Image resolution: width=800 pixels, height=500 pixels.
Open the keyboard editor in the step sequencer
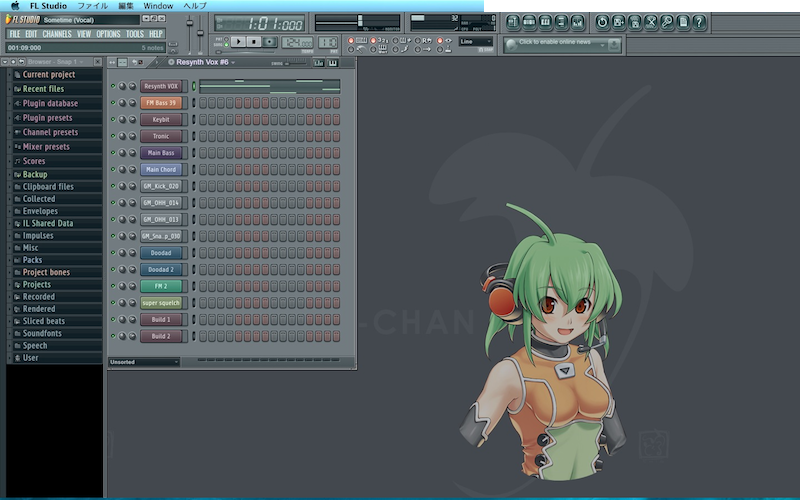(333, 63)
